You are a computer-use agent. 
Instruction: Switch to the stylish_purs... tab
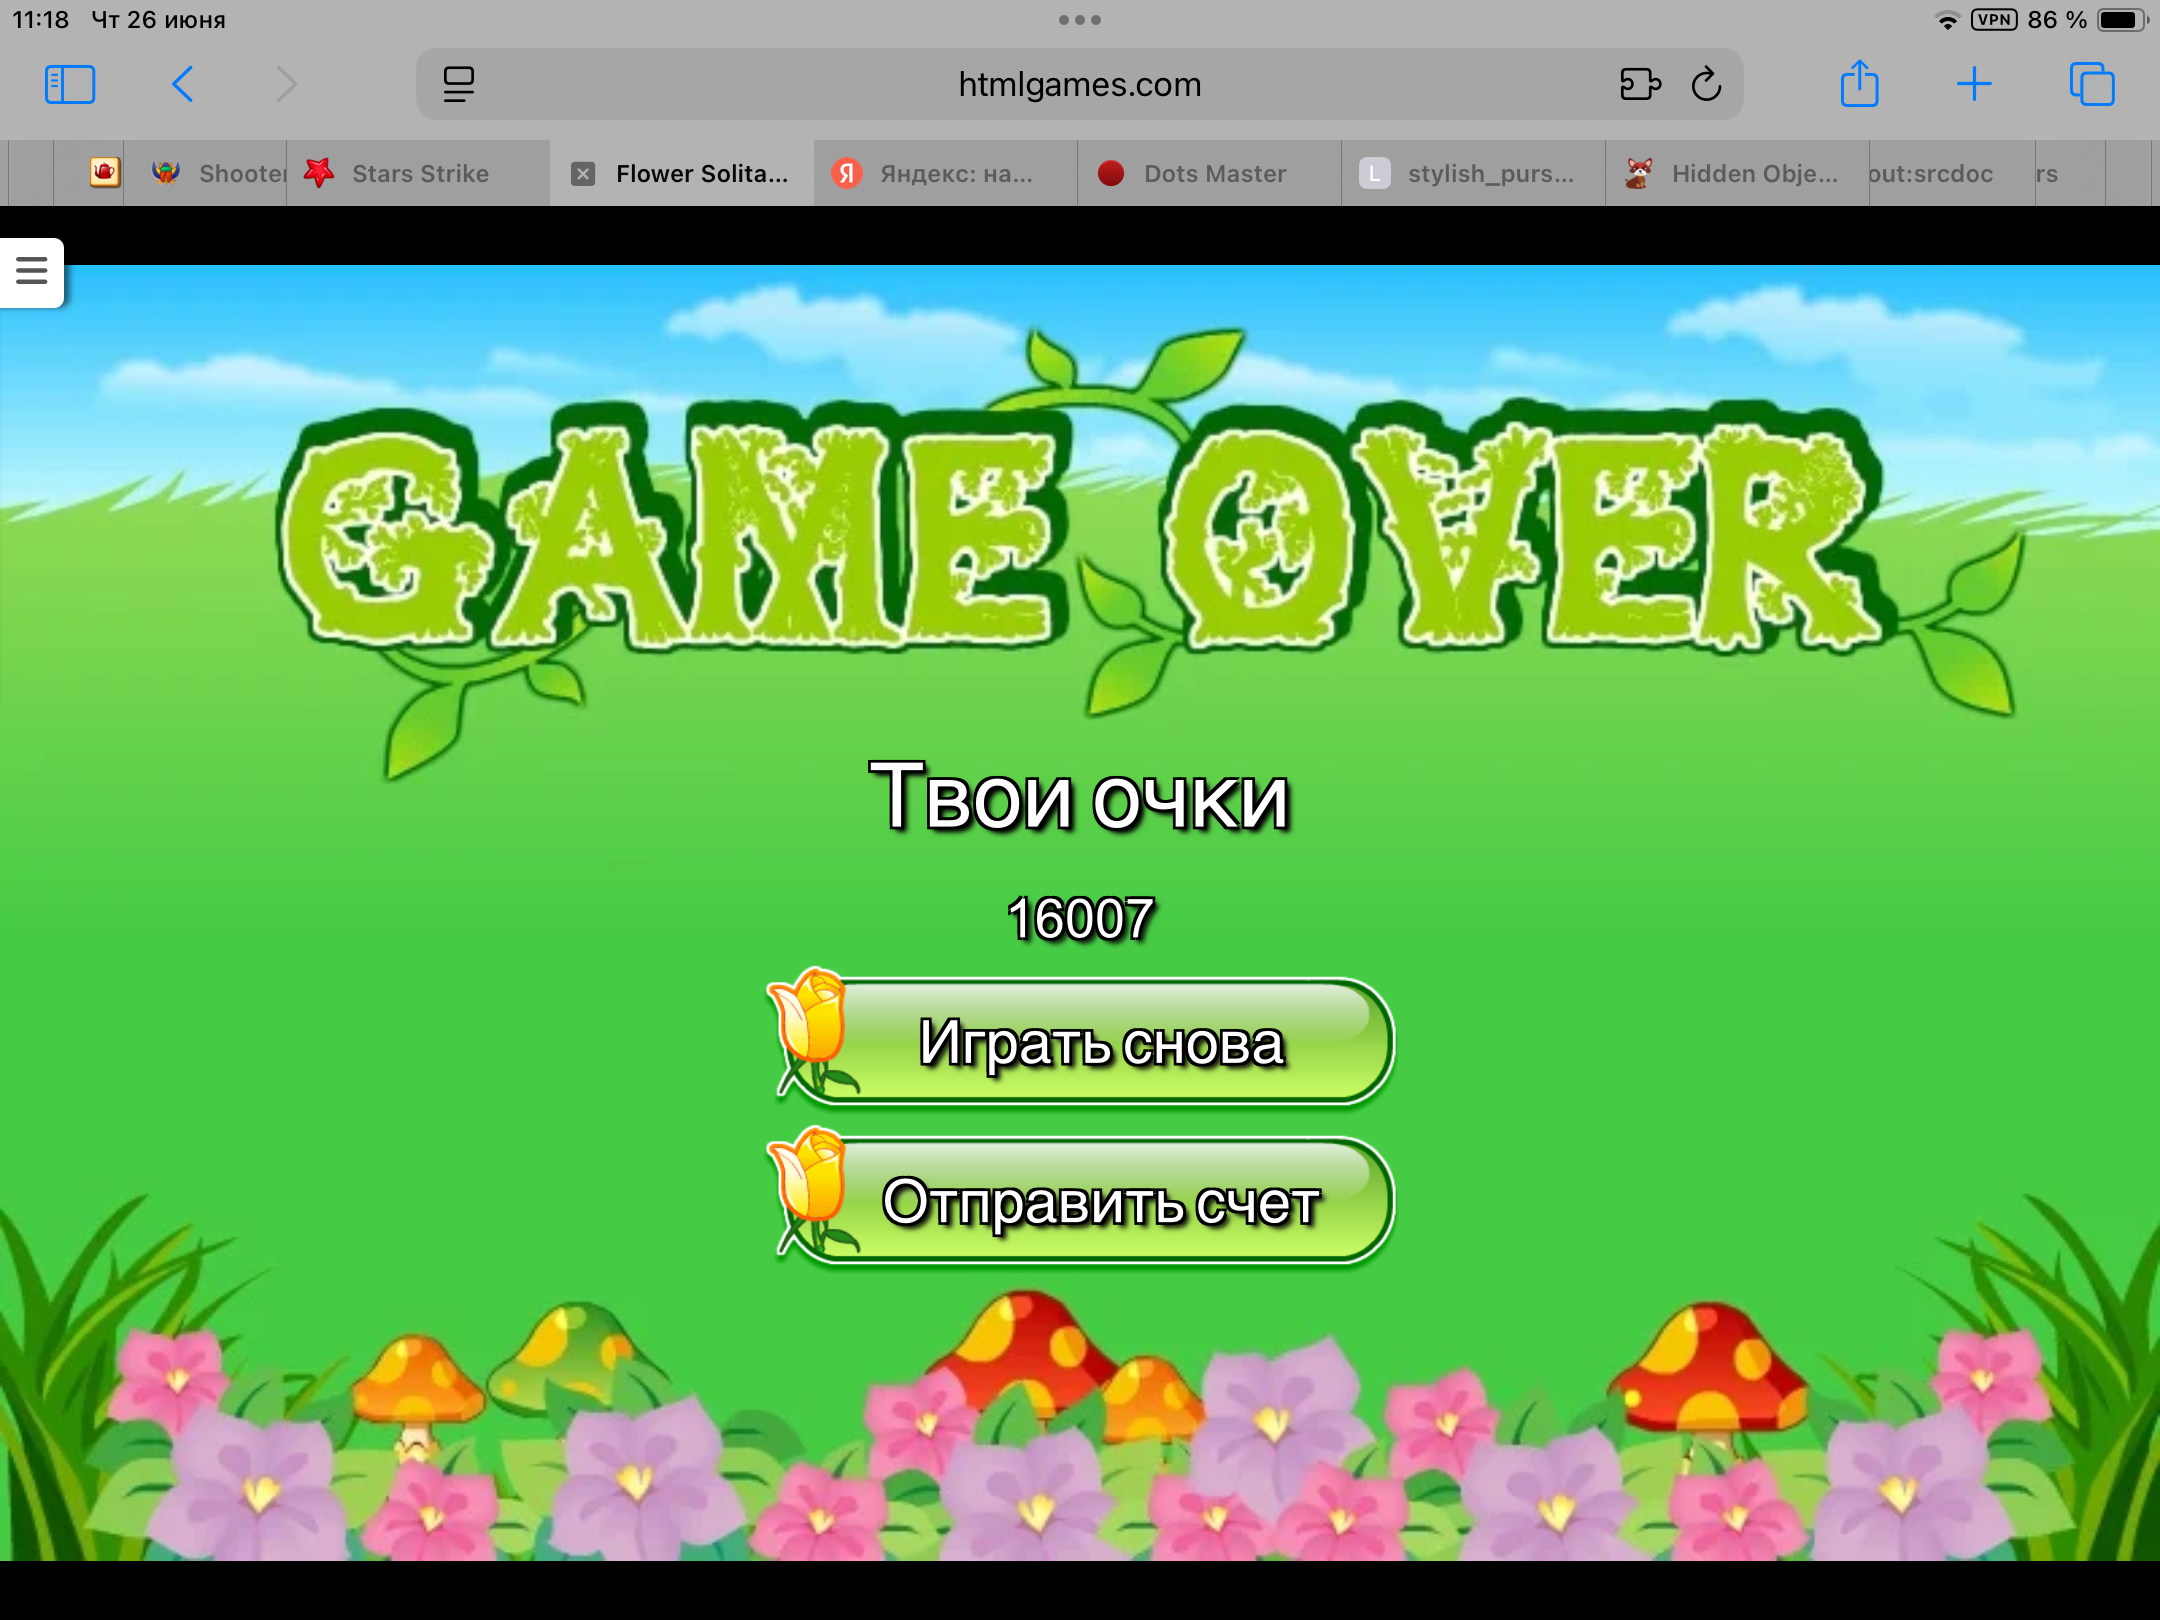pyautogui.click(x=1474, y=173)
